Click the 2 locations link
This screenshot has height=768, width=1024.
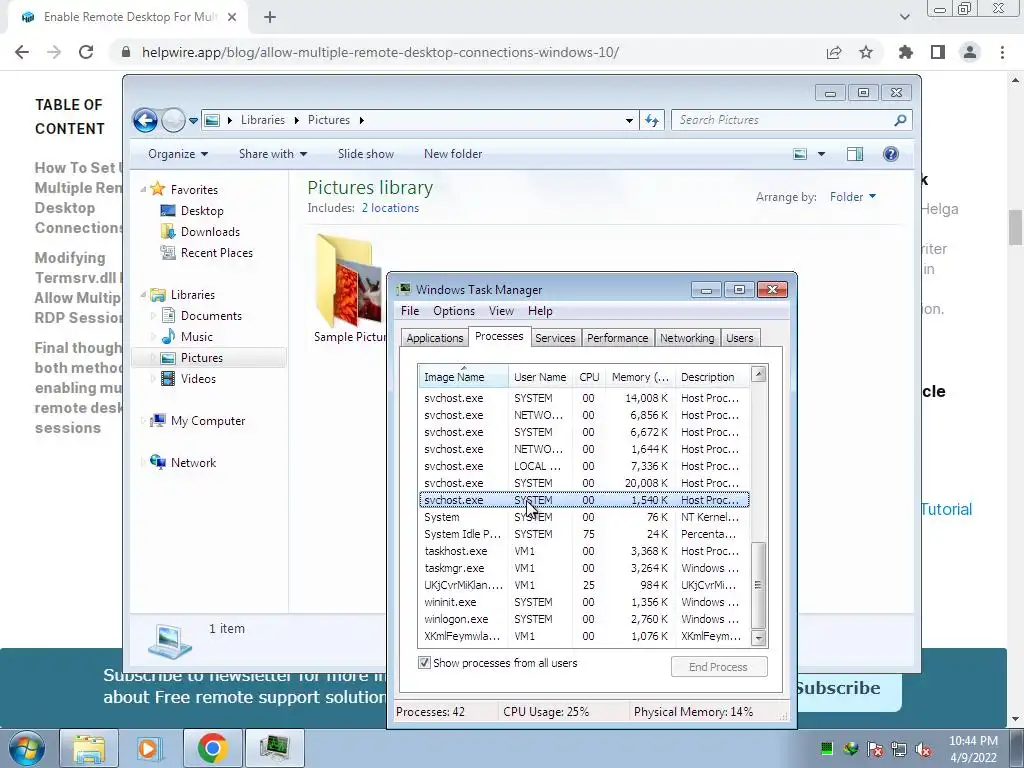click(x=391, y=208)
